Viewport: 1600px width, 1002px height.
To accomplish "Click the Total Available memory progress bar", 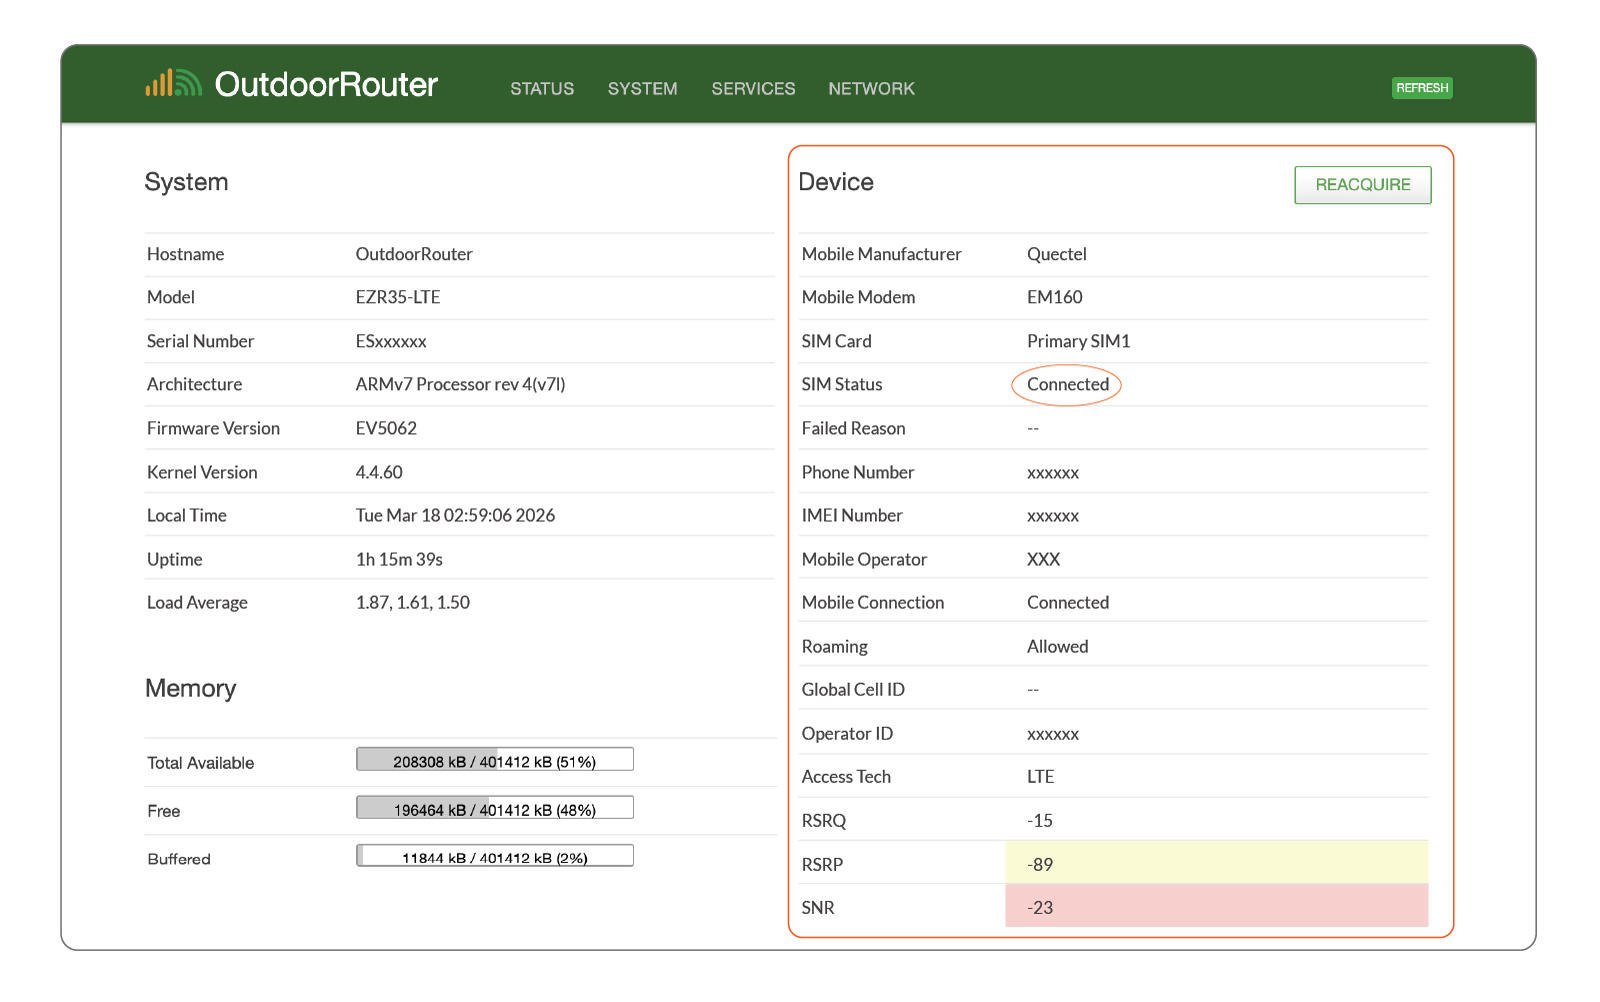I will tap(495, 760).
